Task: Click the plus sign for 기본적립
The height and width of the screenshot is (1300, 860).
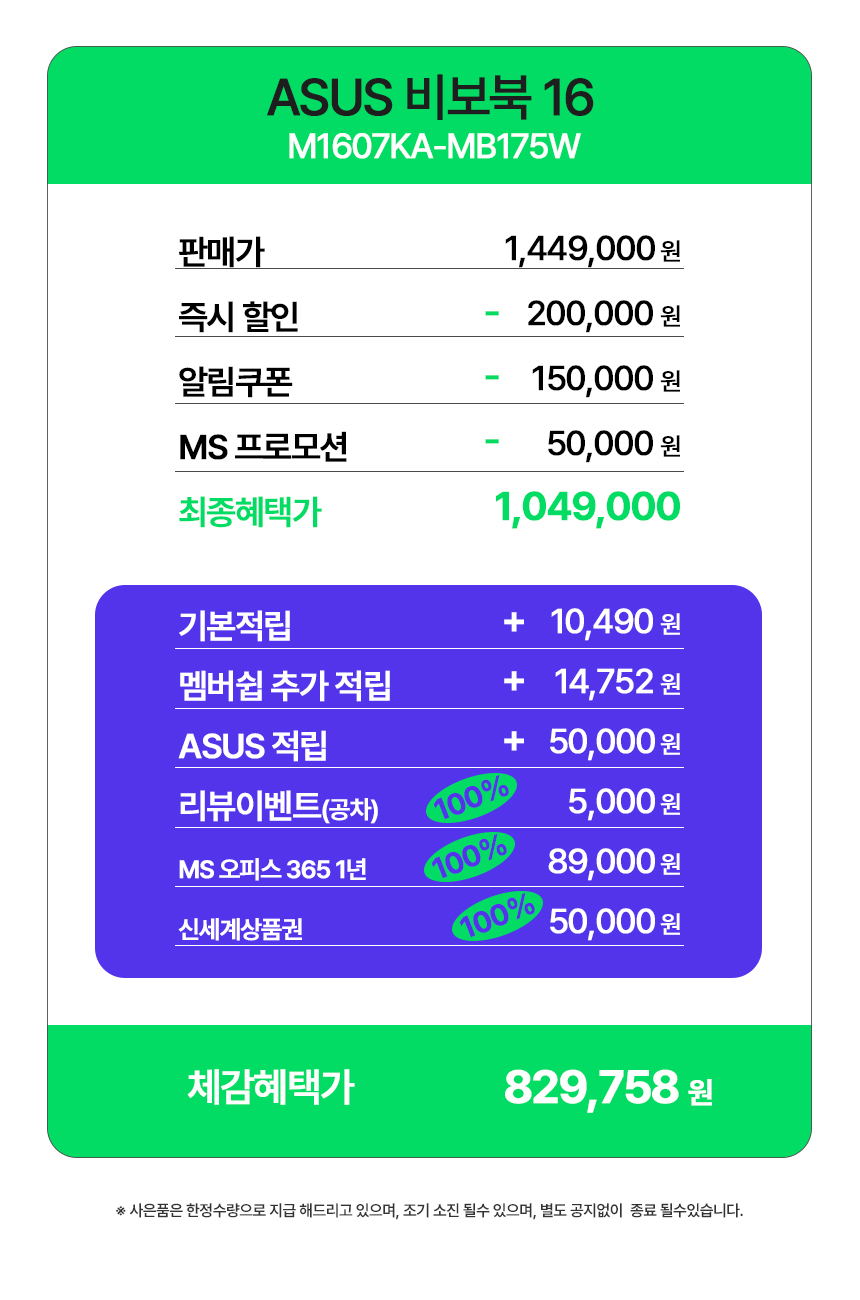Action: (x=514, y=622)
